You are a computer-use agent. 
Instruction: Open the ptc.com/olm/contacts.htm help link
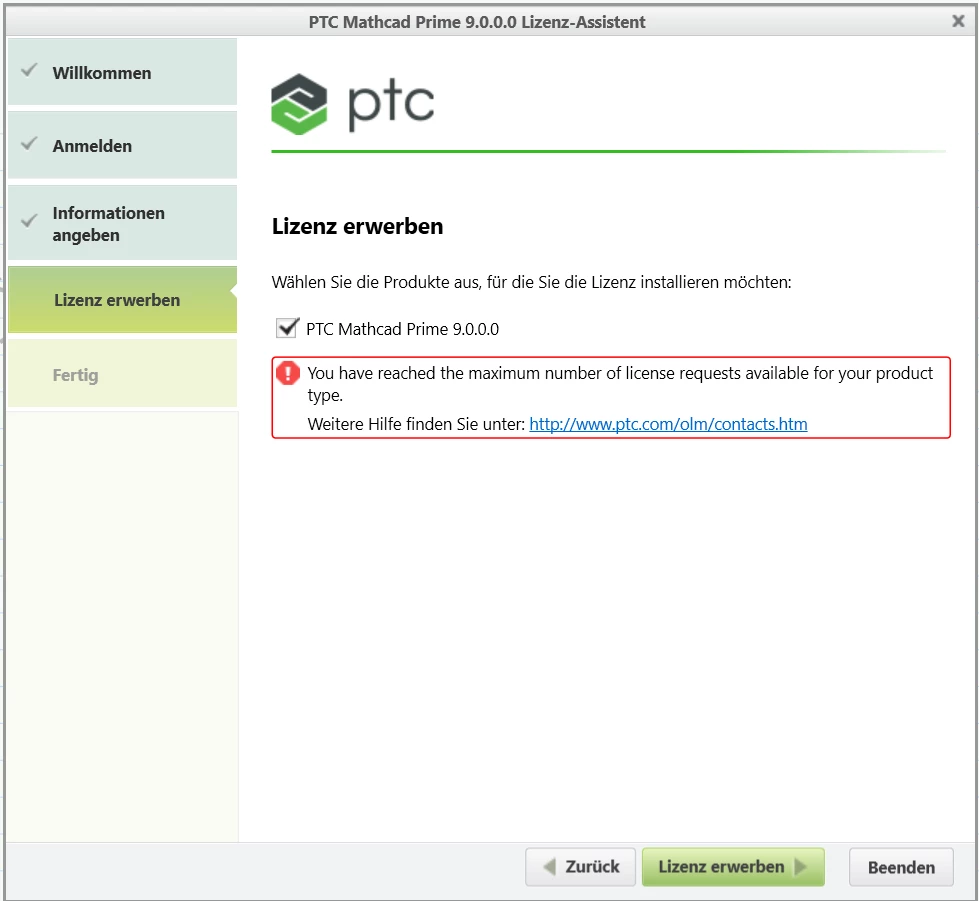point(668,424)
